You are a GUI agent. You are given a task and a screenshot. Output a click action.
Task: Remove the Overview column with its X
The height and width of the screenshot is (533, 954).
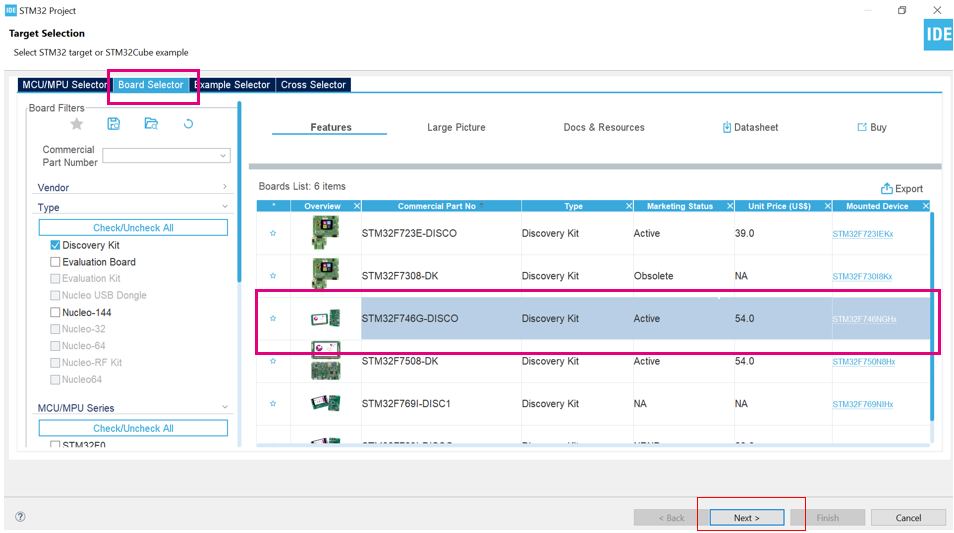(357, 206)
